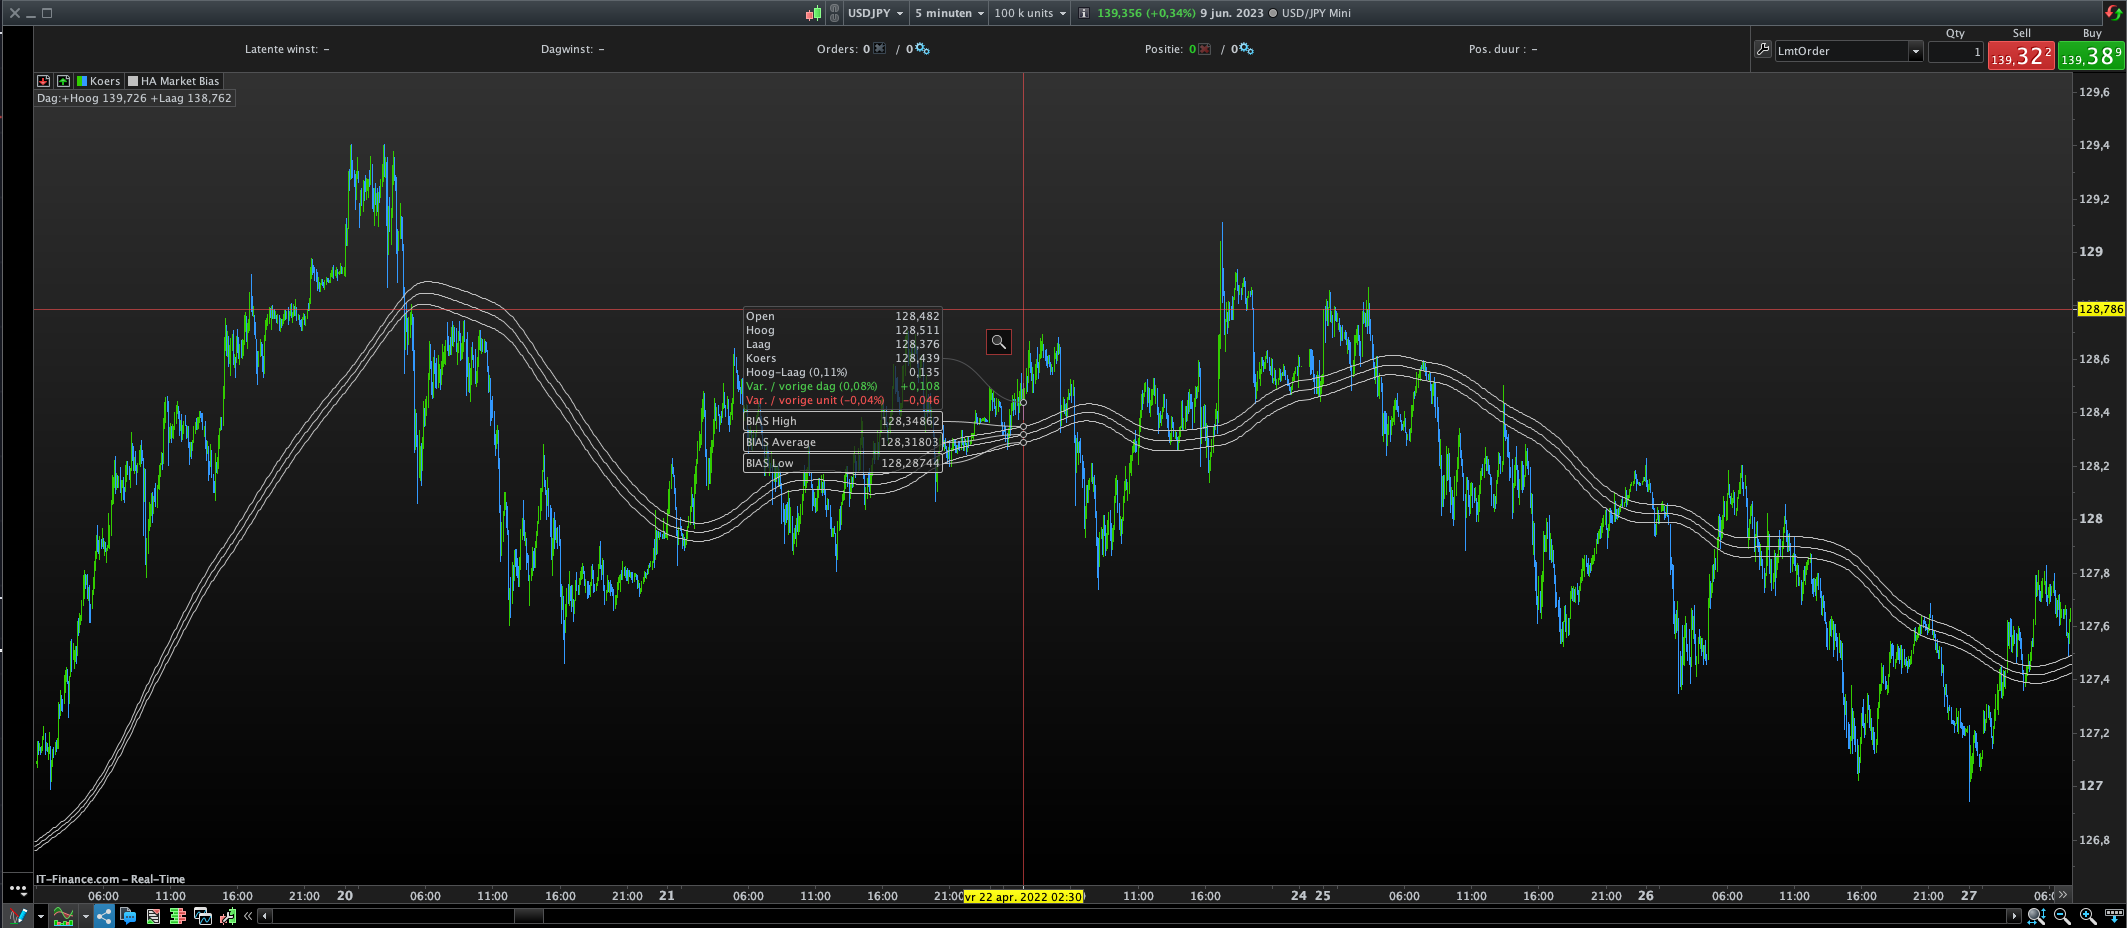Click the Dagwinst label

(567, 49)
